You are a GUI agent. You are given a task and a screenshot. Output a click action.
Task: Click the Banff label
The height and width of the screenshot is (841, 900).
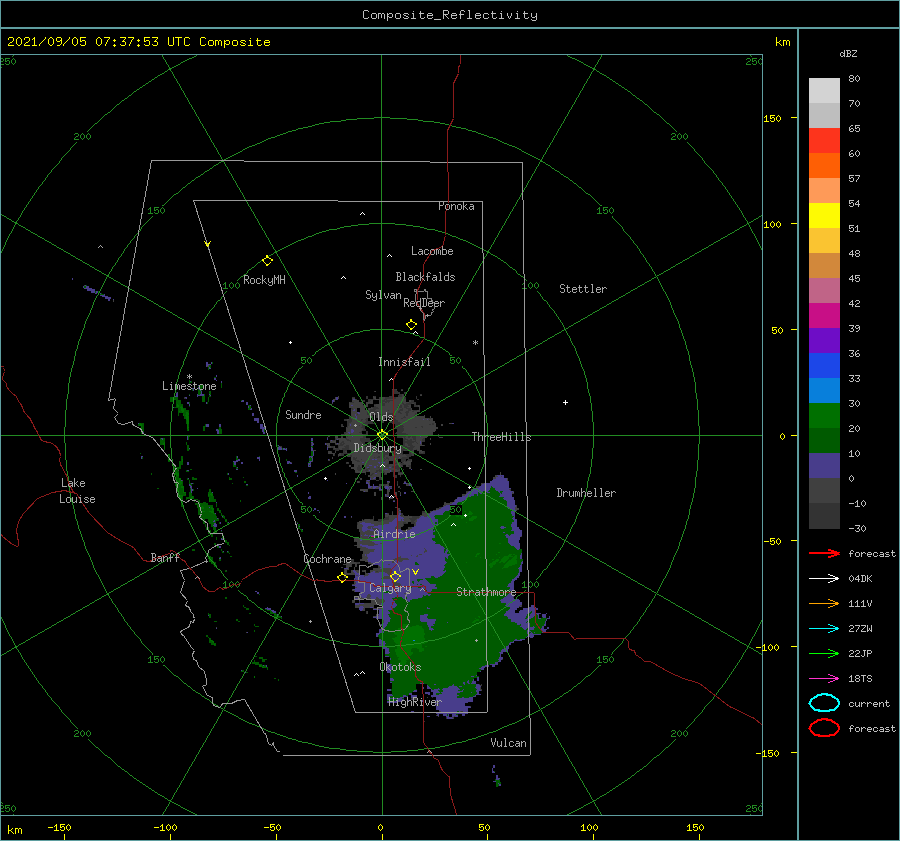pos(165,557)
